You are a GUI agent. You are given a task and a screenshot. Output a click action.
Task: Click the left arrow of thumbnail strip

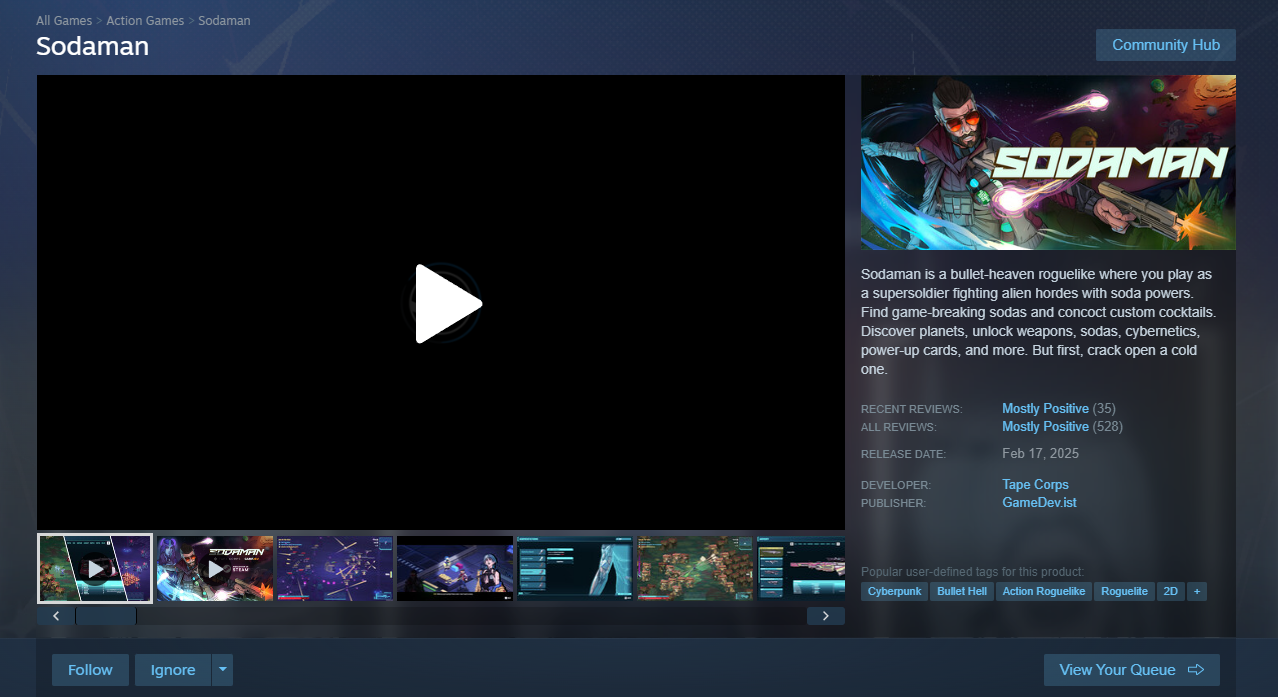56,616
